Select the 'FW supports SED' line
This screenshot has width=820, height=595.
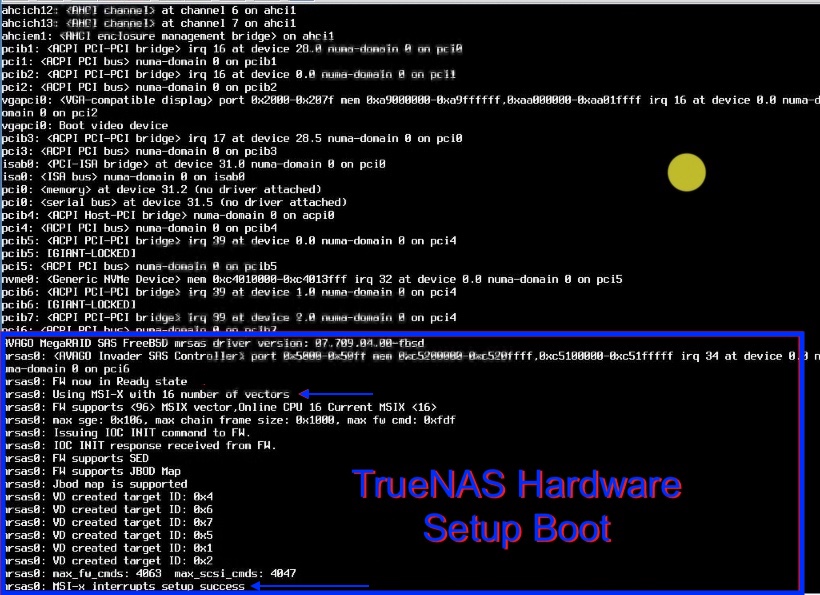point(77,459)
